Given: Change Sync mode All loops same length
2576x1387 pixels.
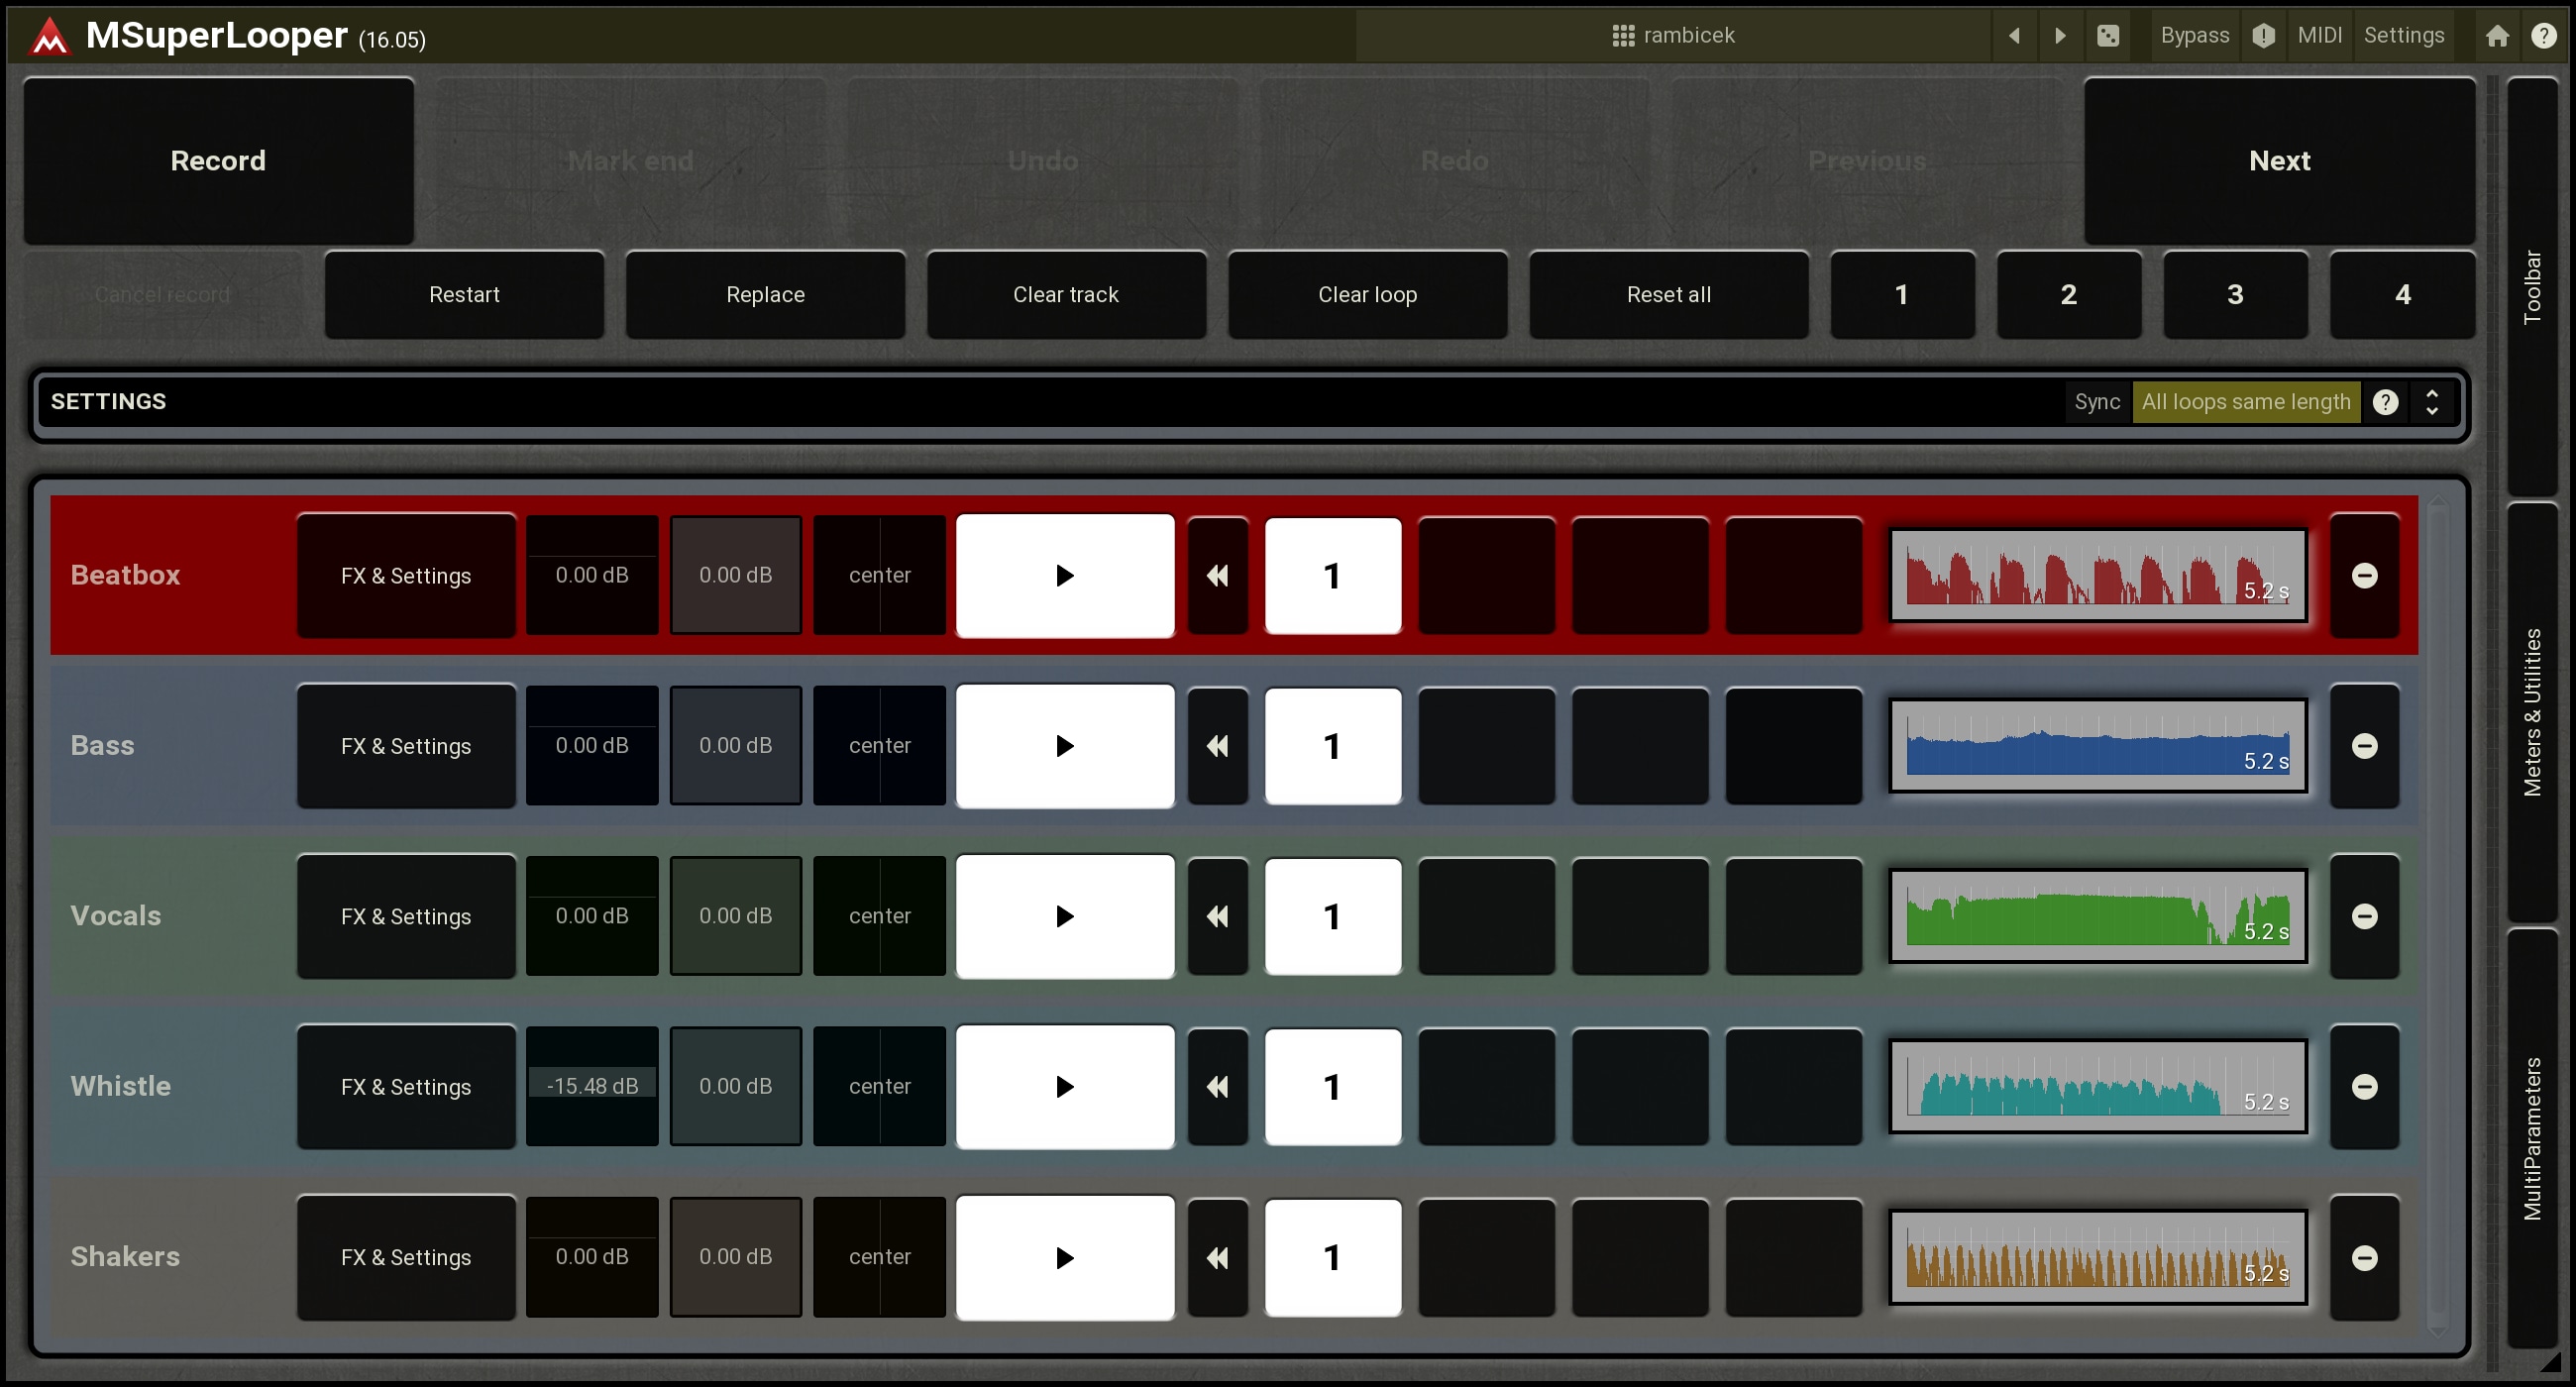Looking at the screenshot, I should (x=2245, y=402).
